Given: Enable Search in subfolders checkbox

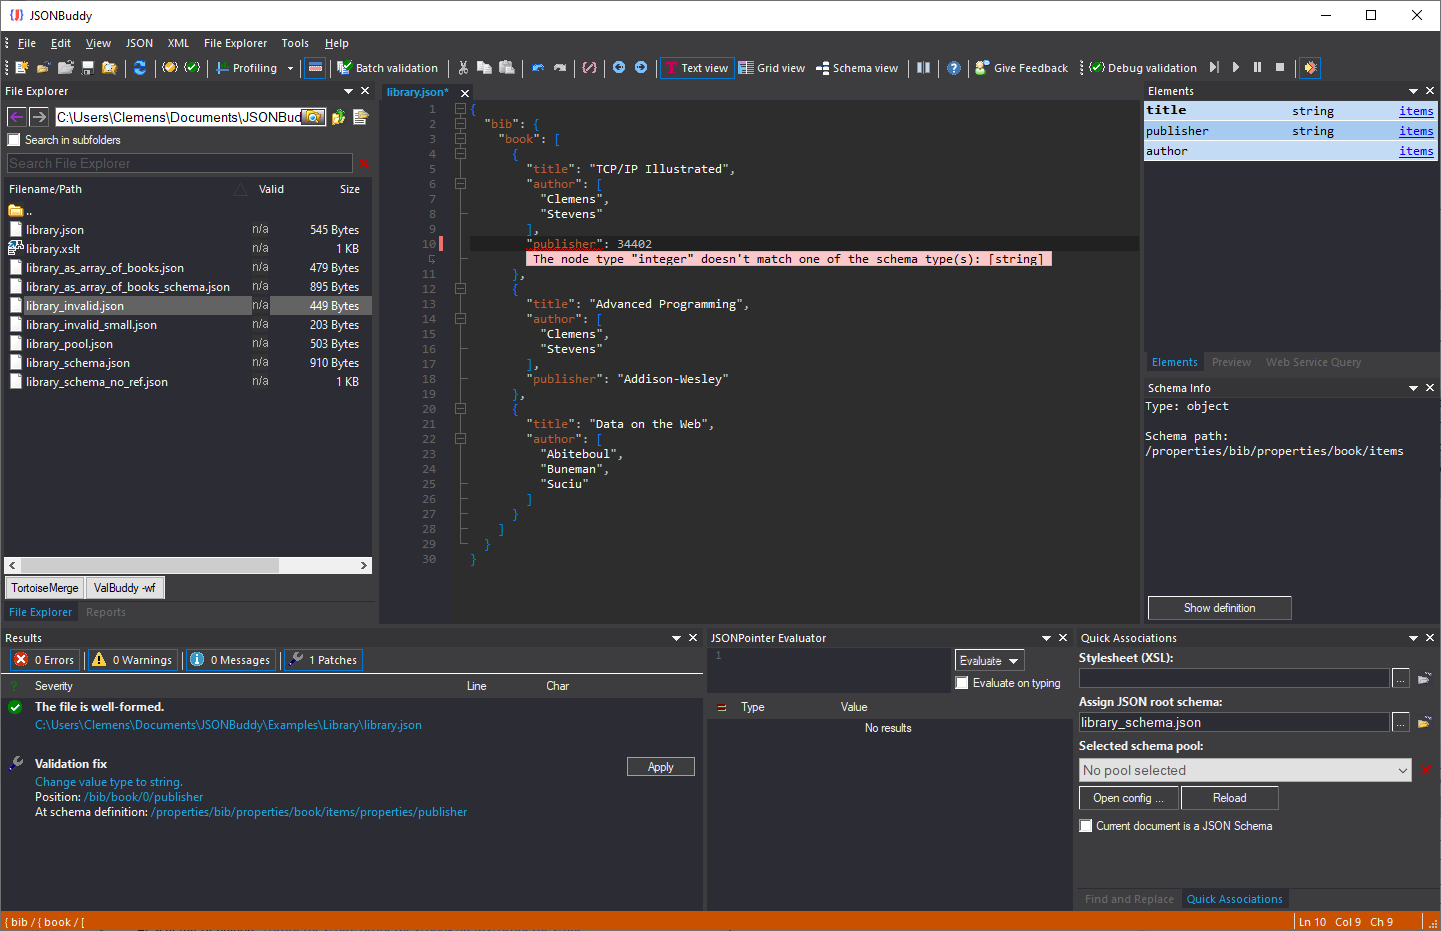Looking at the screenshot, I should point(14,140).
